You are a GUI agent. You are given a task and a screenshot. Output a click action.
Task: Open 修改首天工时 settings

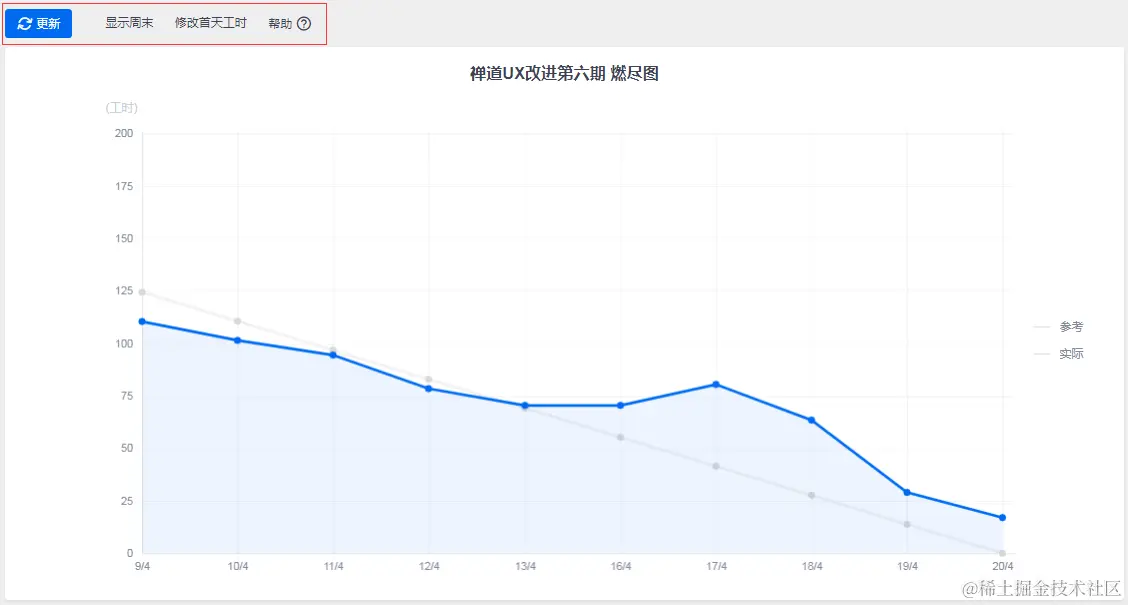point(210,23)
